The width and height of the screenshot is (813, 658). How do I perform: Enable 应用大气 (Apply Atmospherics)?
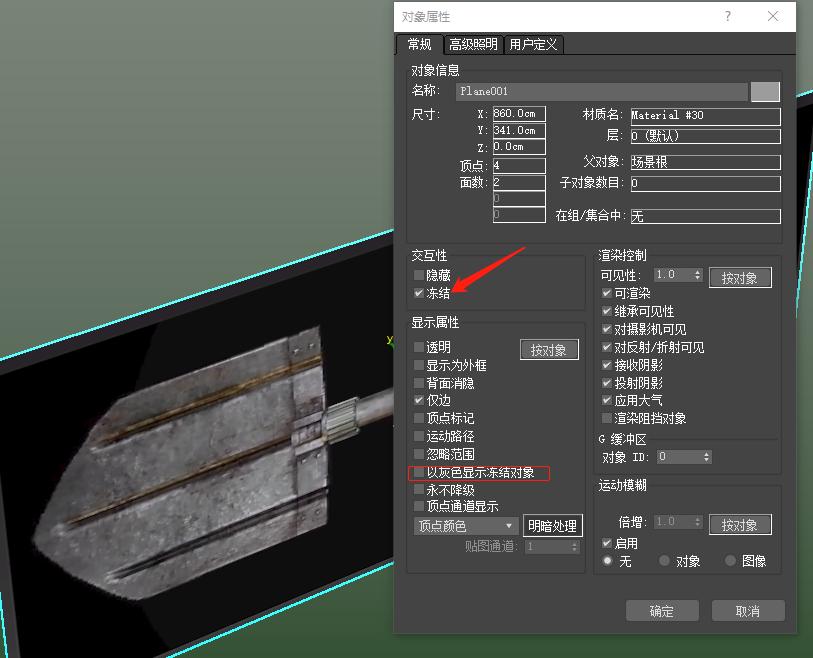[607, 400]
